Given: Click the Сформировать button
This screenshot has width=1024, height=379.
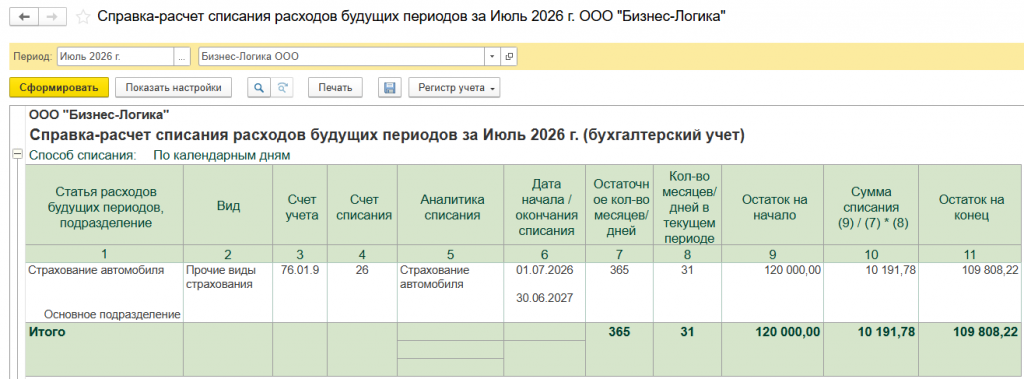Looking at the screenshot, I should click(59, 88).
